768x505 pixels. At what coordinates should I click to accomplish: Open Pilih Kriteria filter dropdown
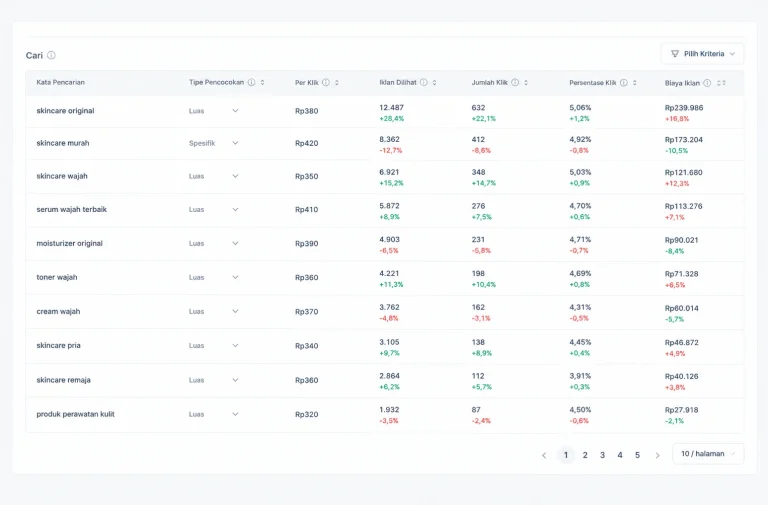[x=702, y=54]
